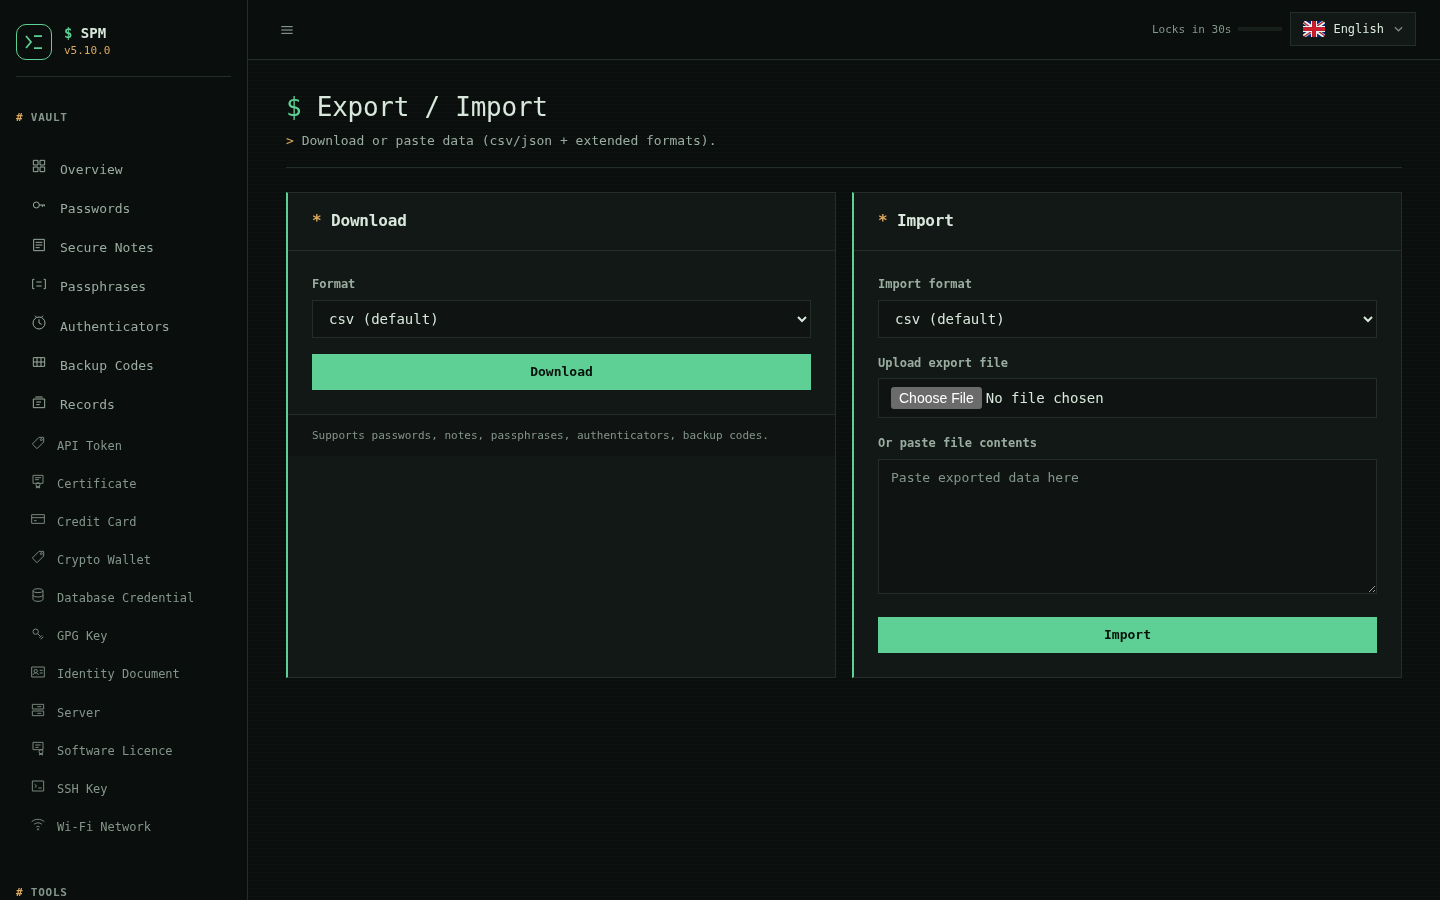The image size is (1440, 900).
Task: Open the GPG Key section
Action: coord(82,636)
